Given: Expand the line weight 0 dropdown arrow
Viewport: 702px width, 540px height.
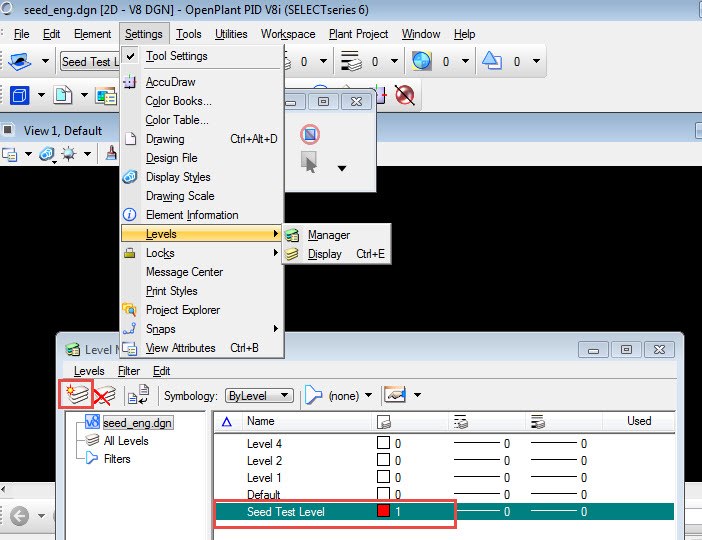Looking at the screenshot, I should pos(394,61).
